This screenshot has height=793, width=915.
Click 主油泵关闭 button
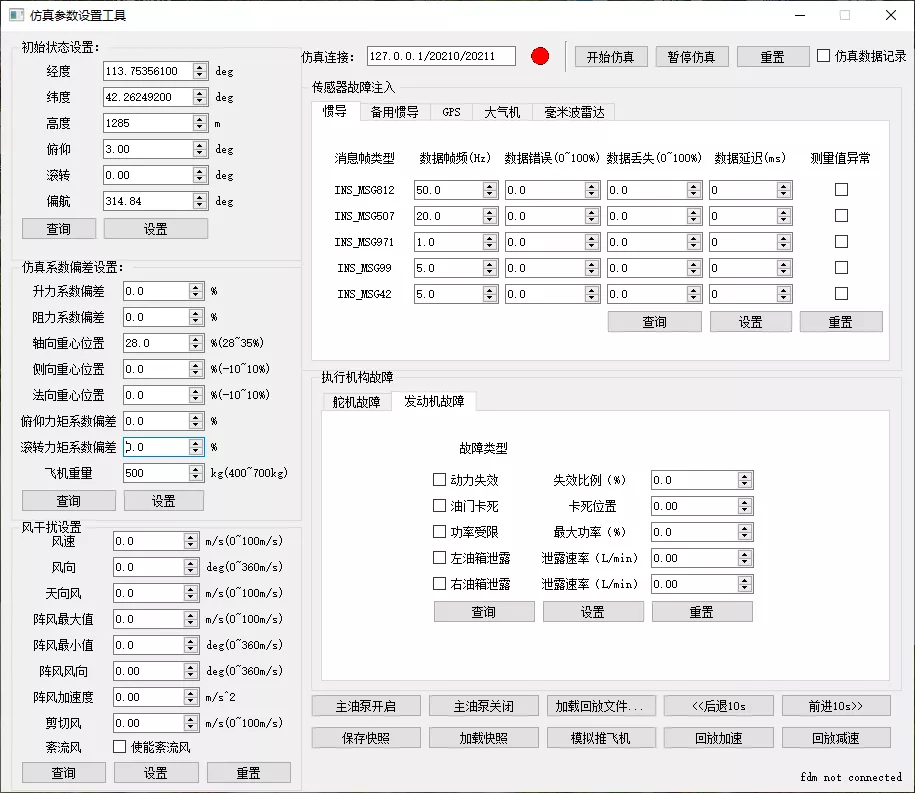pyautogui.click(x=484, y=706)
